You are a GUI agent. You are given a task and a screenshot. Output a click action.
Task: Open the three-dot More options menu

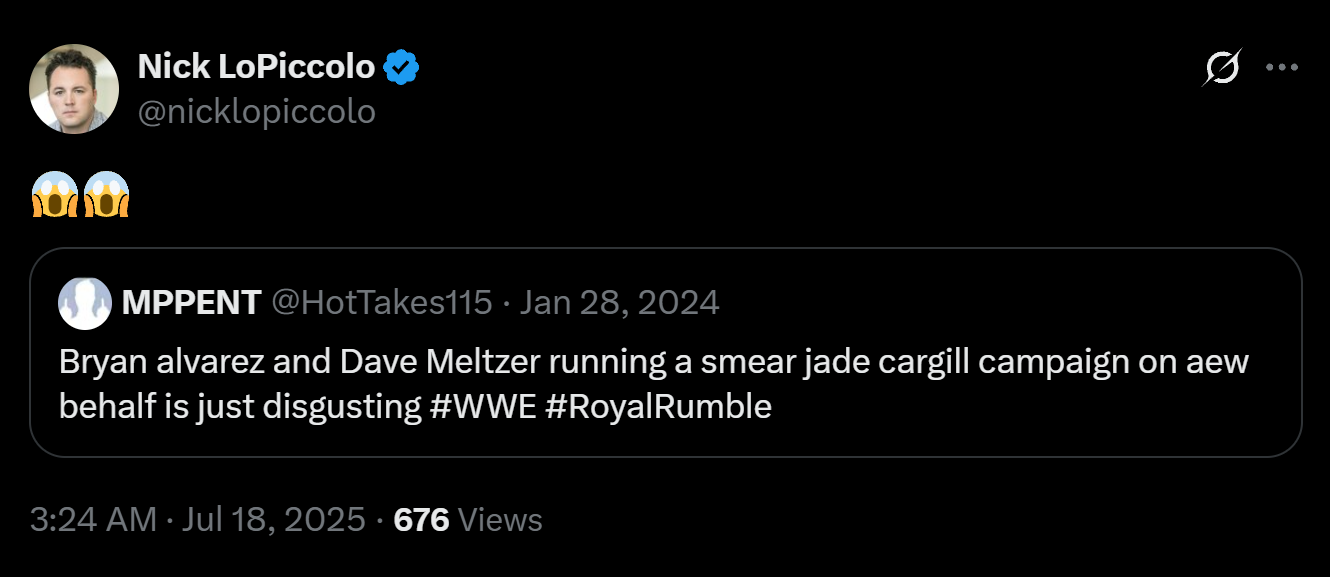tap(1281, 68)
